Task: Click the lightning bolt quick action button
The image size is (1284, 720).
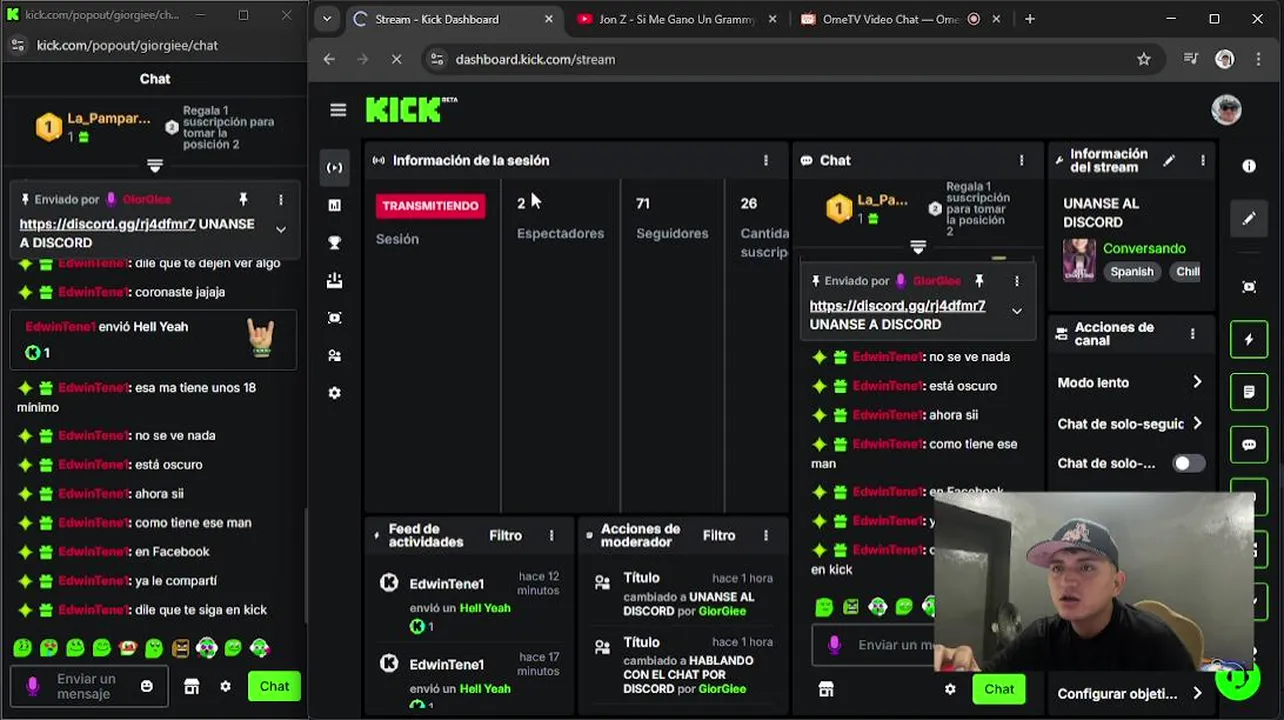Action: 1249,340
